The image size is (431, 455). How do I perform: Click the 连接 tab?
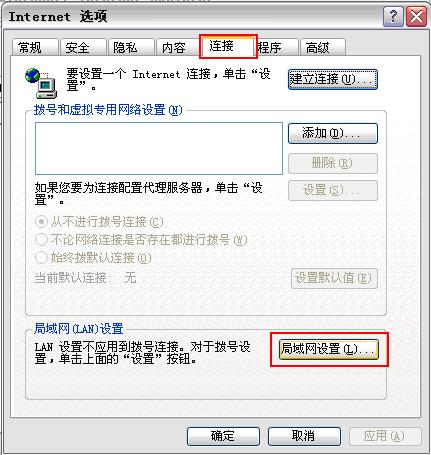(228, 46)
